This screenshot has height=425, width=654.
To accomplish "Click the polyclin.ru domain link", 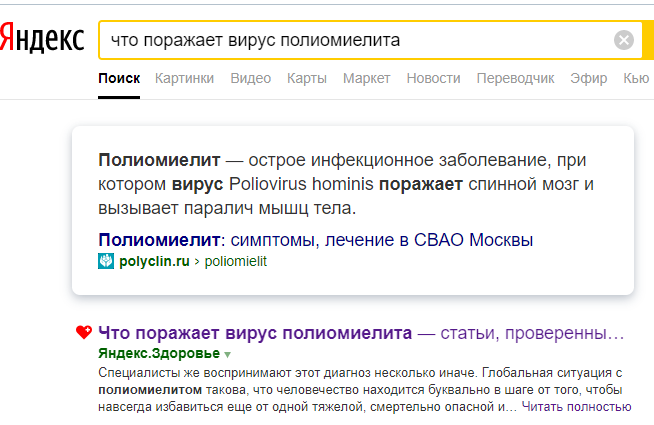I will tap(153, 261).
